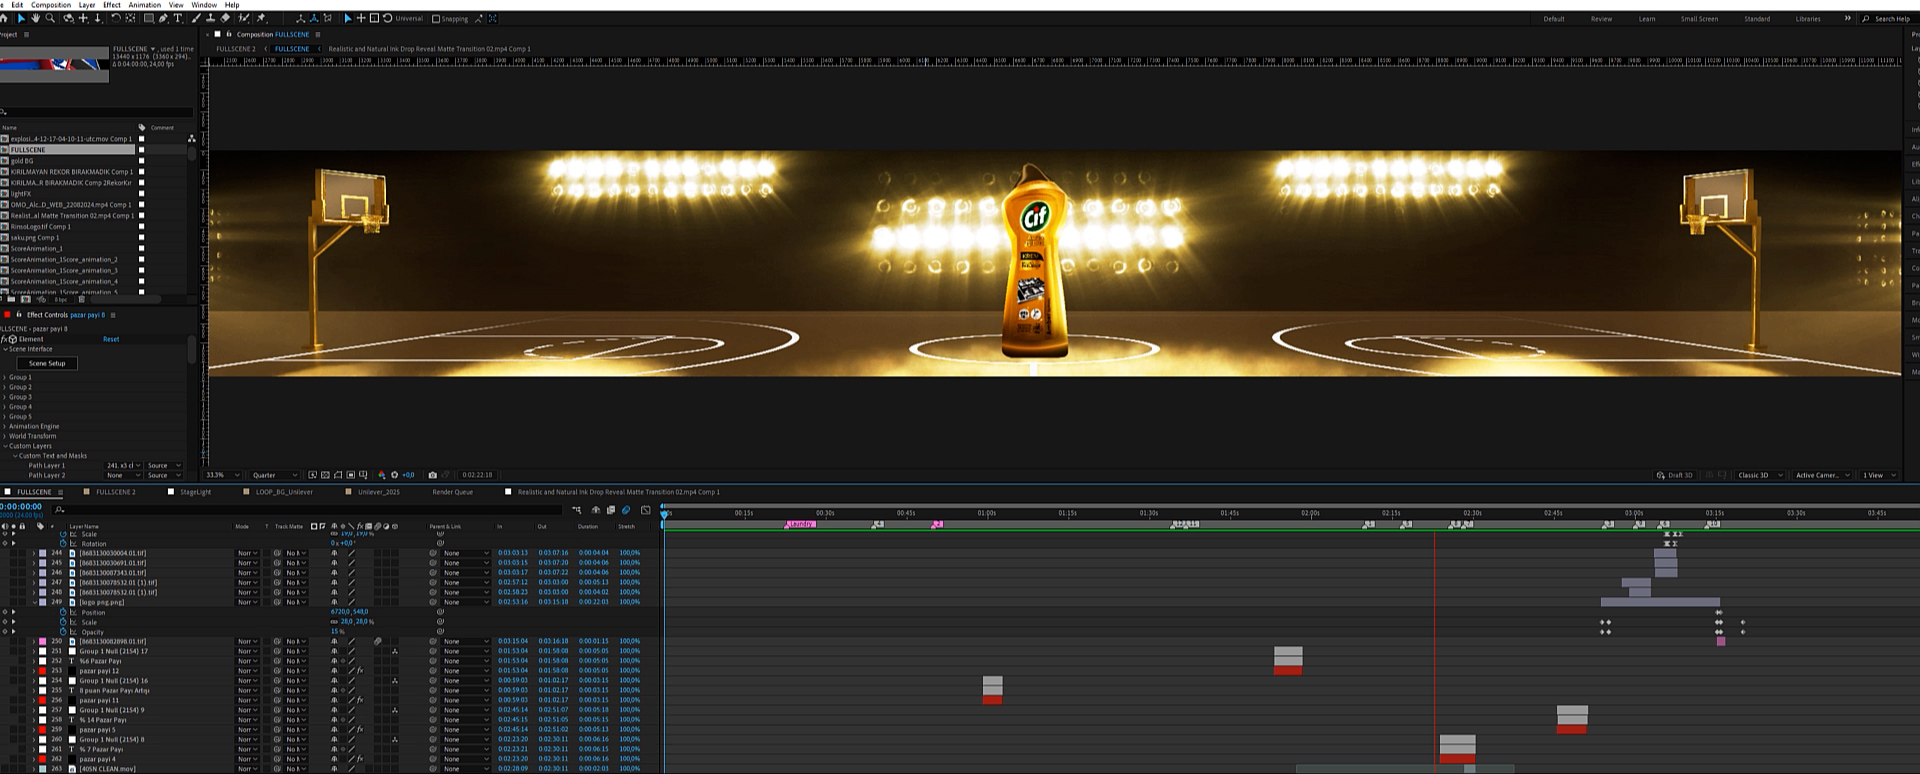Click the Home icon in toolbar
1920x774 pixels.
(x=4, y=18)
